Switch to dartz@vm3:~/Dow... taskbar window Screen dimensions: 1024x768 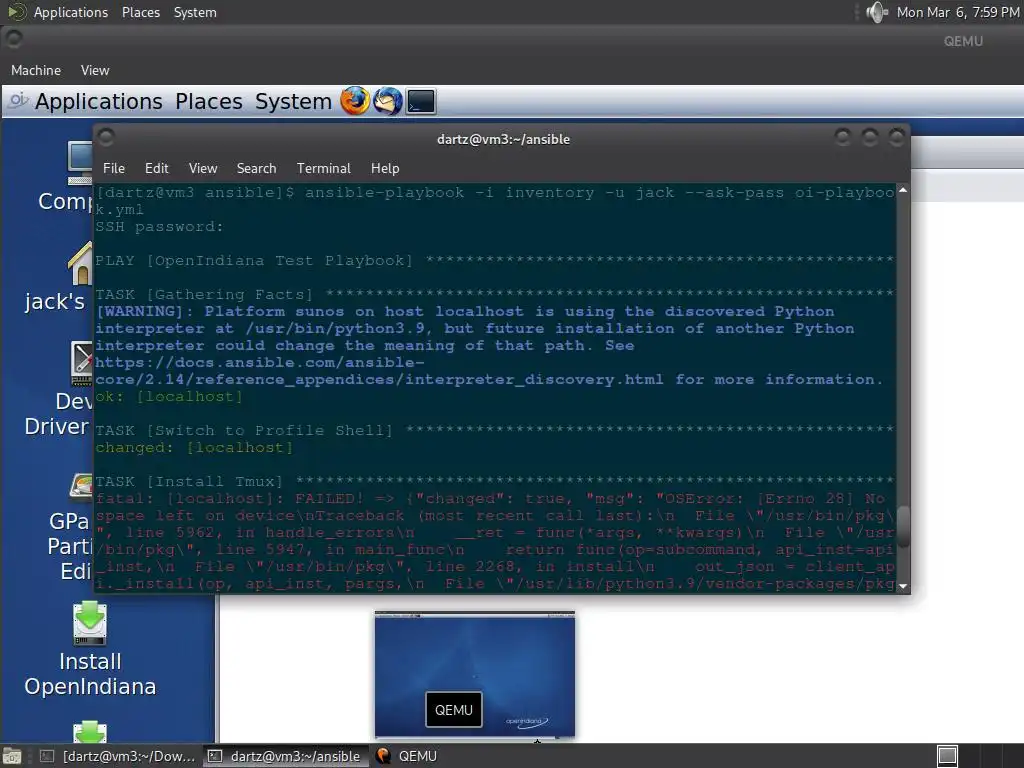click(x=118, y=756)
